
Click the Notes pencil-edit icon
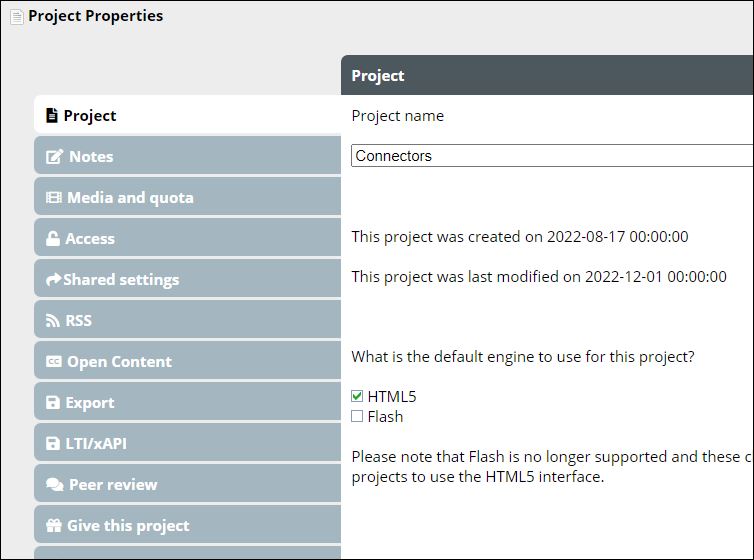click(54, 157)
